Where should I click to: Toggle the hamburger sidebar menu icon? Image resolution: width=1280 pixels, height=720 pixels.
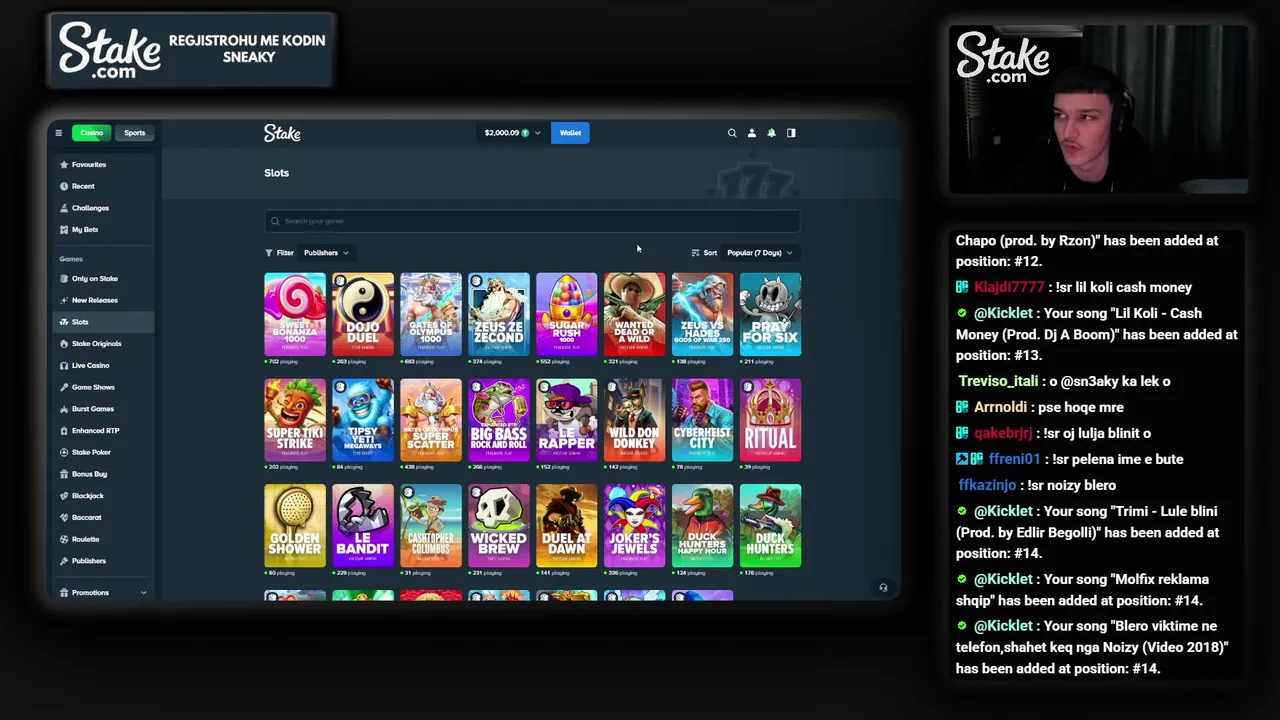[58, 133]
